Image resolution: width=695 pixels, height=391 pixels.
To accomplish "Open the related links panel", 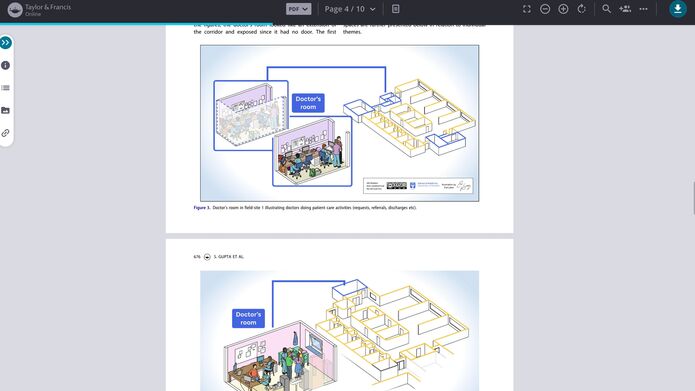I will click(6, 133).
